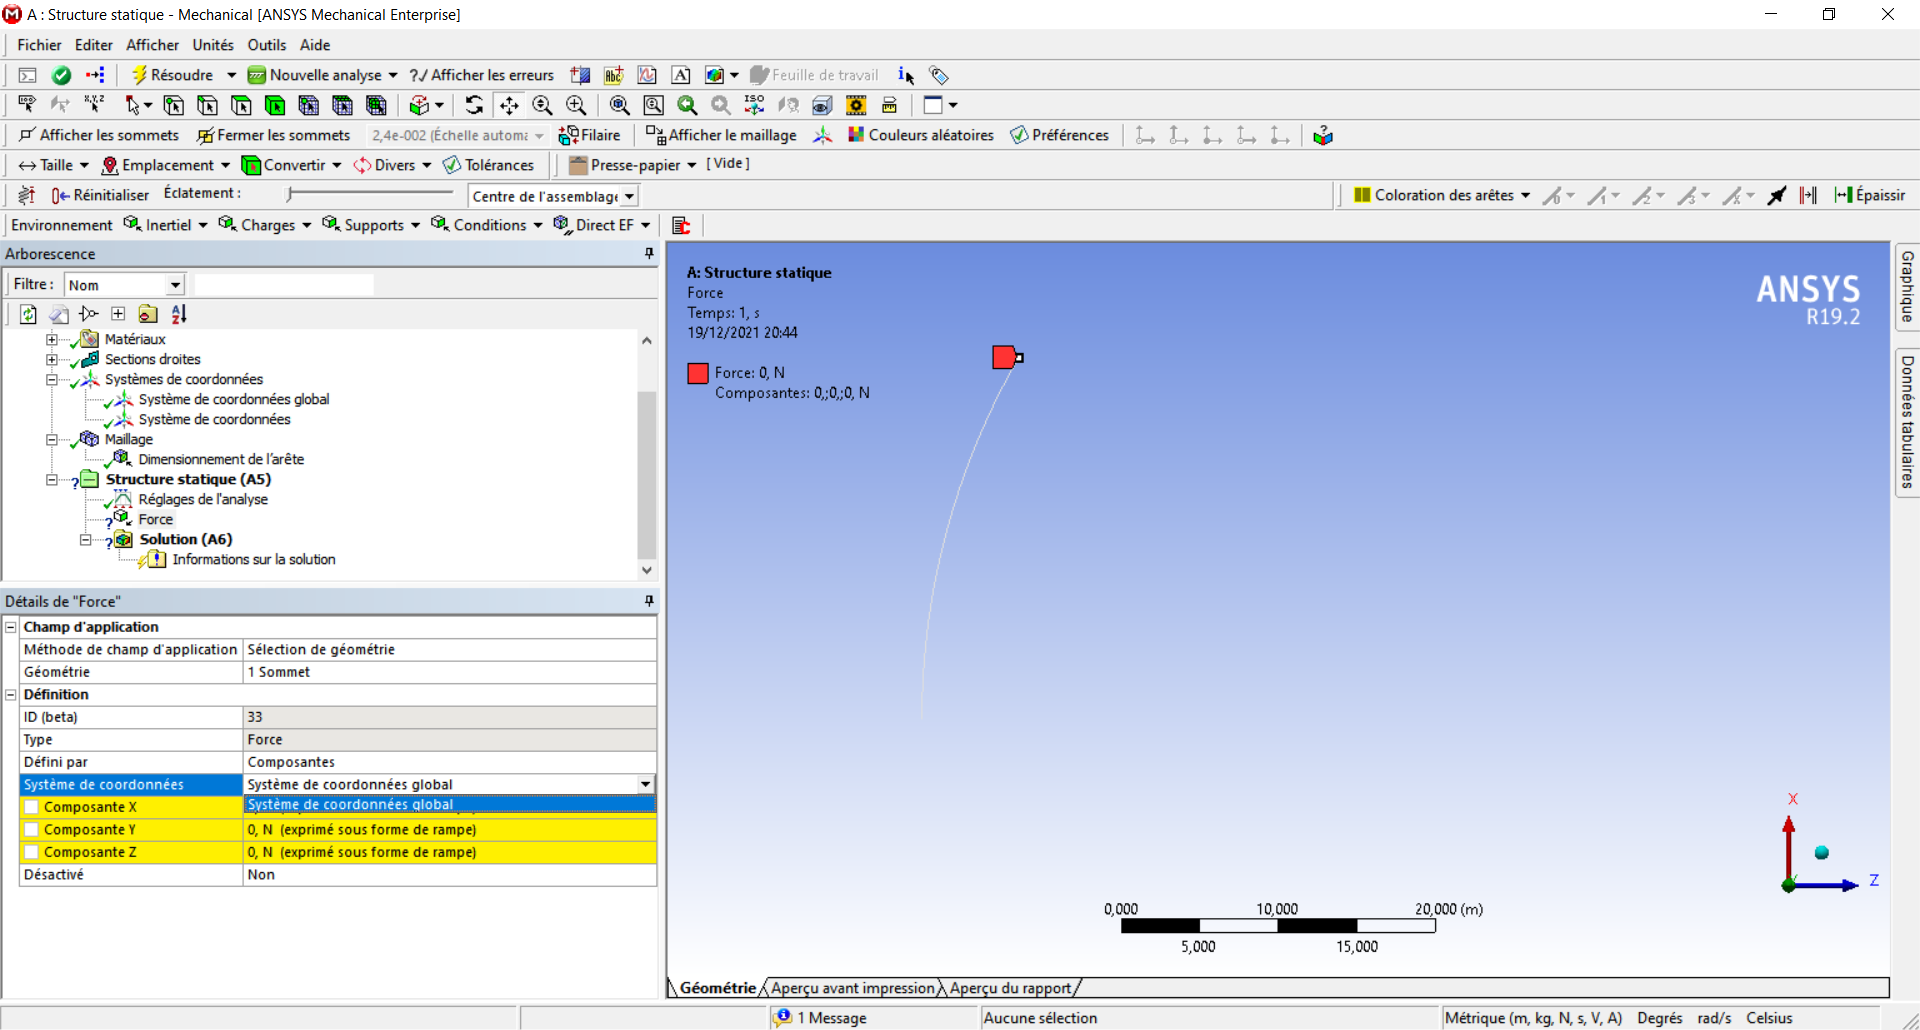Click the XYZ coordinate pick icon
This screenshot has width=1920, height=1030.
click(x=94, y=105)
